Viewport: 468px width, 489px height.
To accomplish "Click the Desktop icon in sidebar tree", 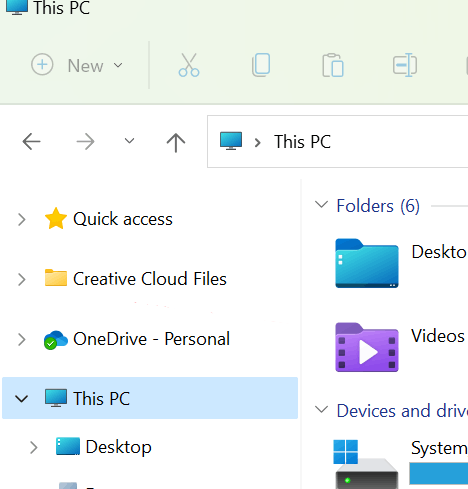I will point(68,446).
